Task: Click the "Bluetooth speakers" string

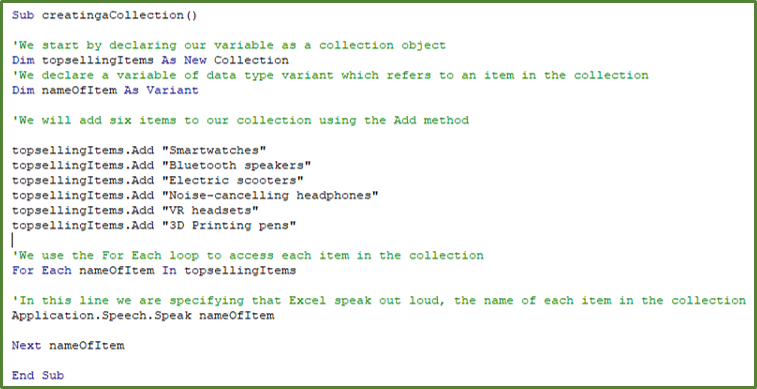Action: click(237, 165)
